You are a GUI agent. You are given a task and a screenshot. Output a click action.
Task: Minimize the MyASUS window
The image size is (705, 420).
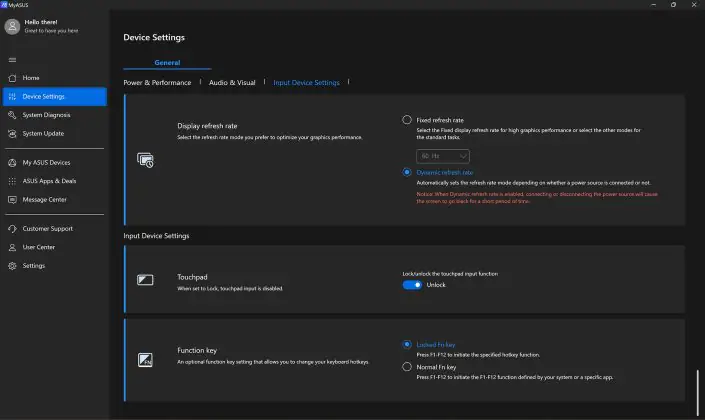pyautogui.click(x=653, y=4)
